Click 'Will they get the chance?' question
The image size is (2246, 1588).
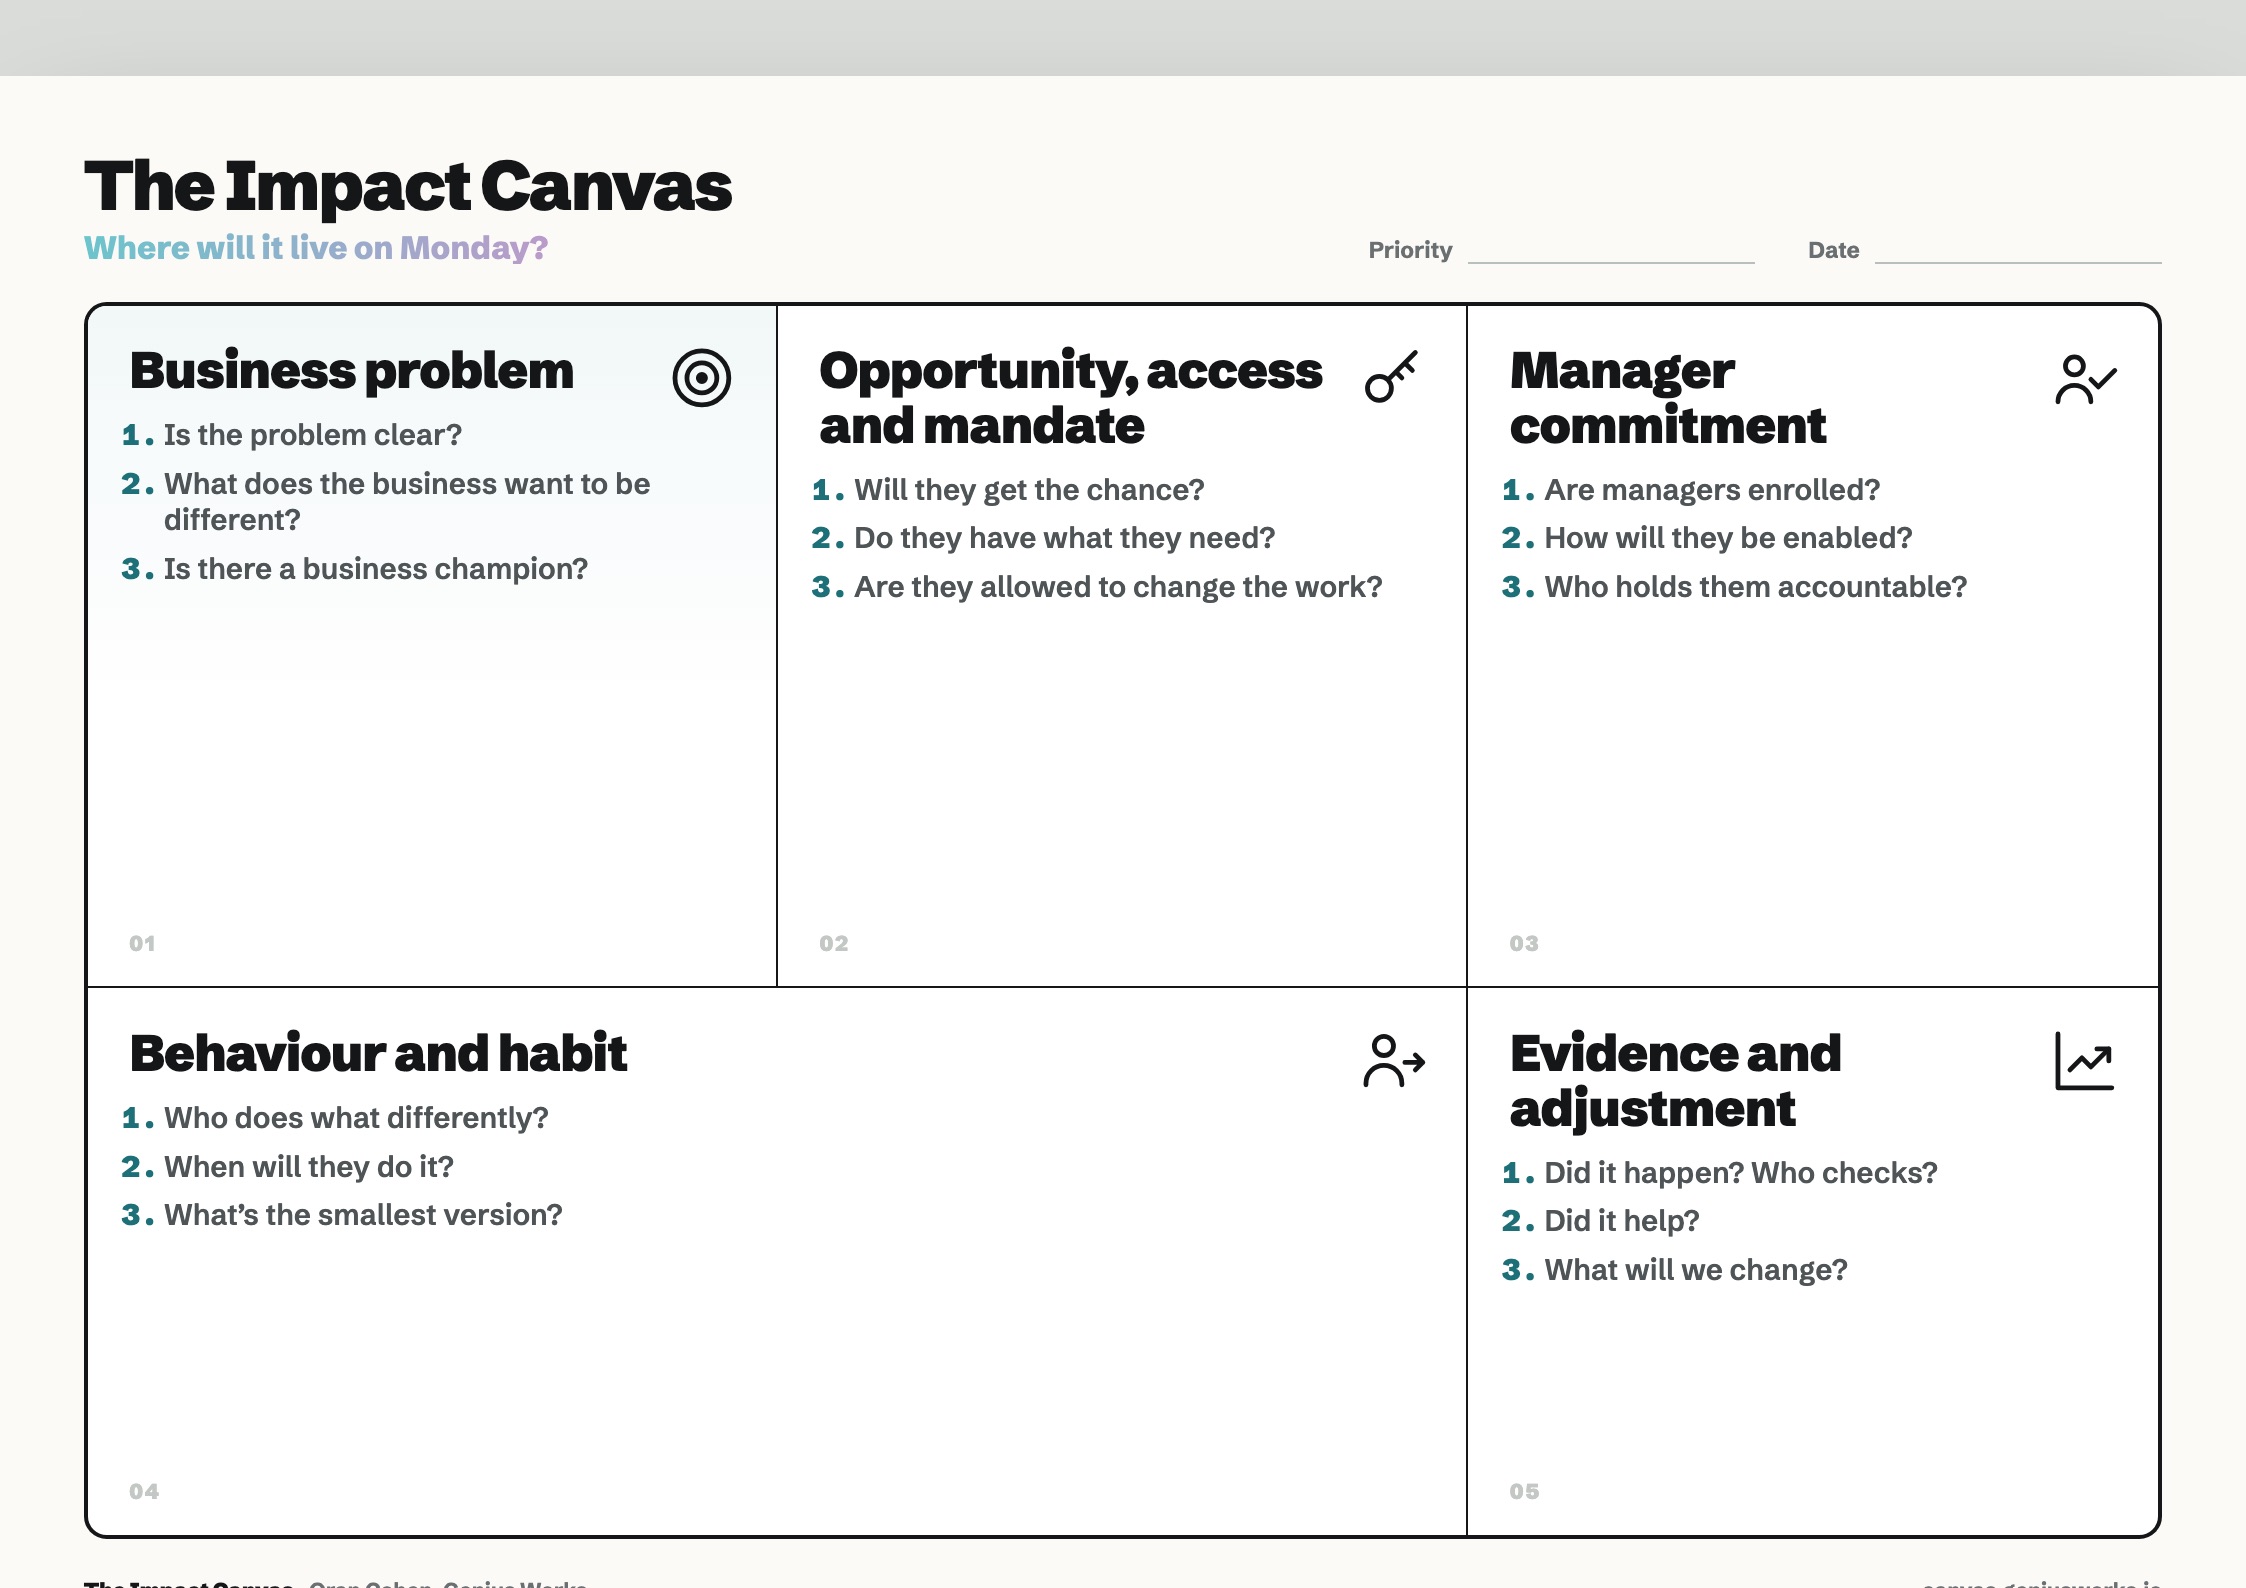[x=1029, y=490]
